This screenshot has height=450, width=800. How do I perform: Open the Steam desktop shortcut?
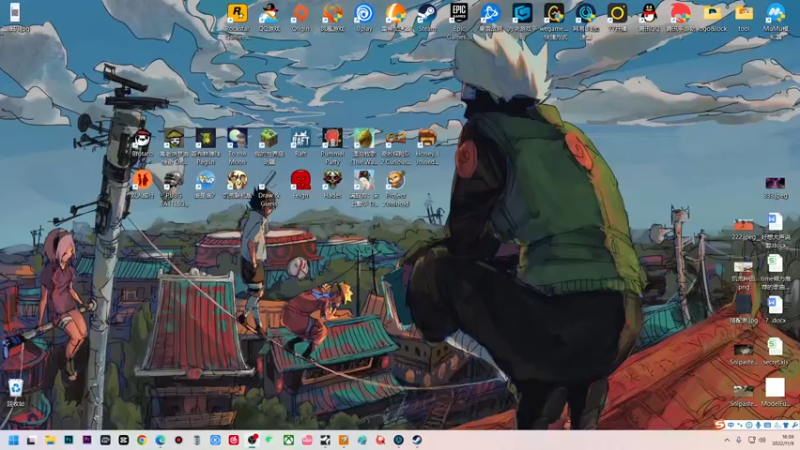427,14
